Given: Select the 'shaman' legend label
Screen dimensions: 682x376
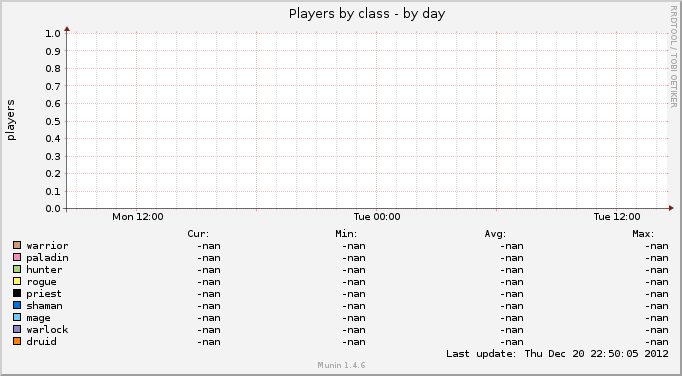Looking at the screenshot, I should [x=44, y=306].
